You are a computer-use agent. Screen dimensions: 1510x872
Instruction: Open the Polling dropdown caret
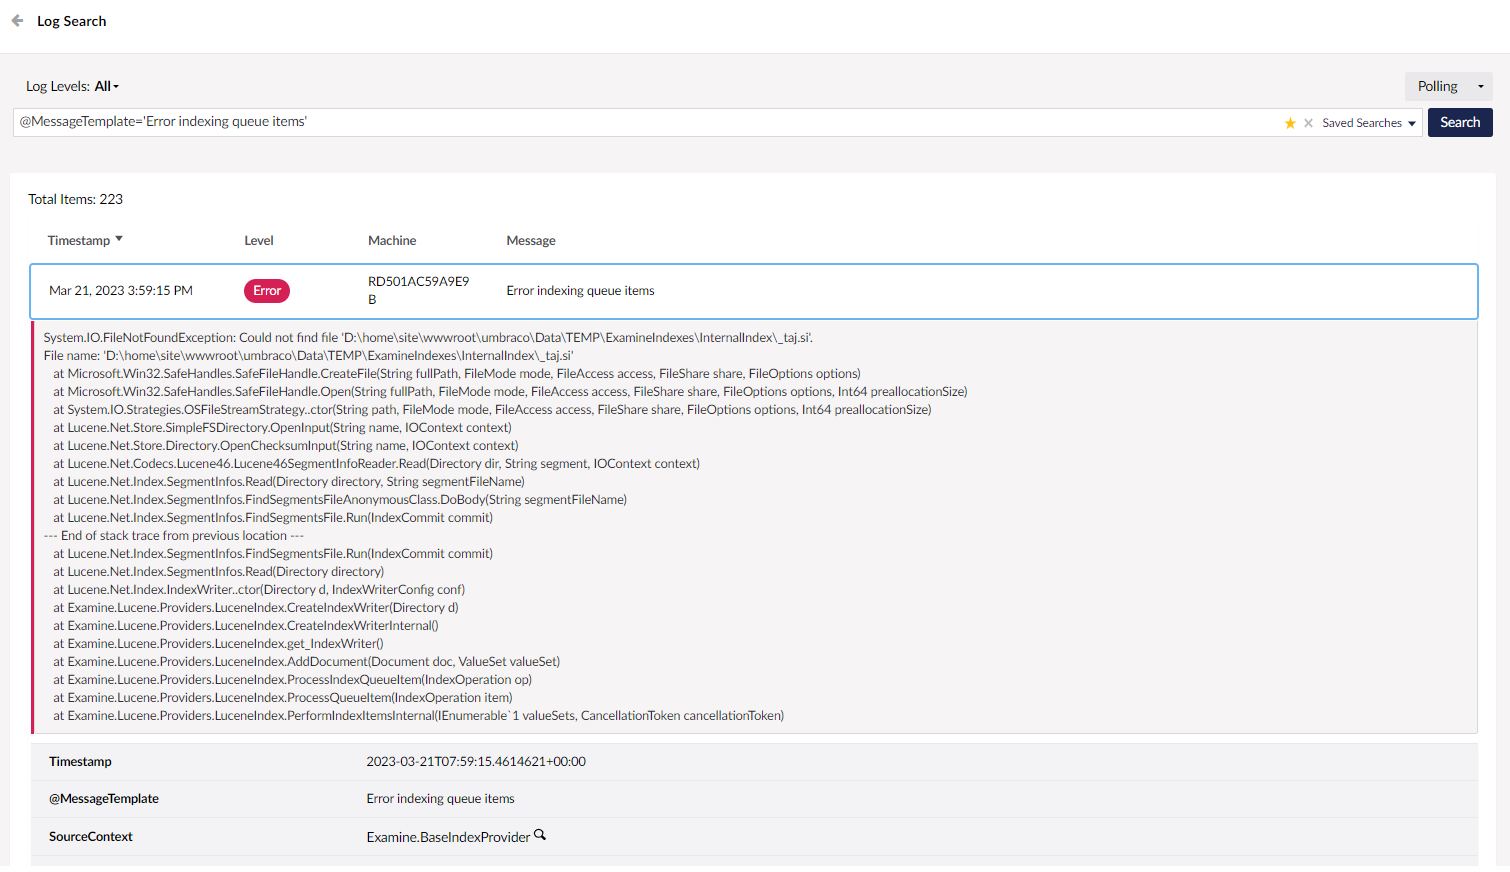click(1481, 87)
